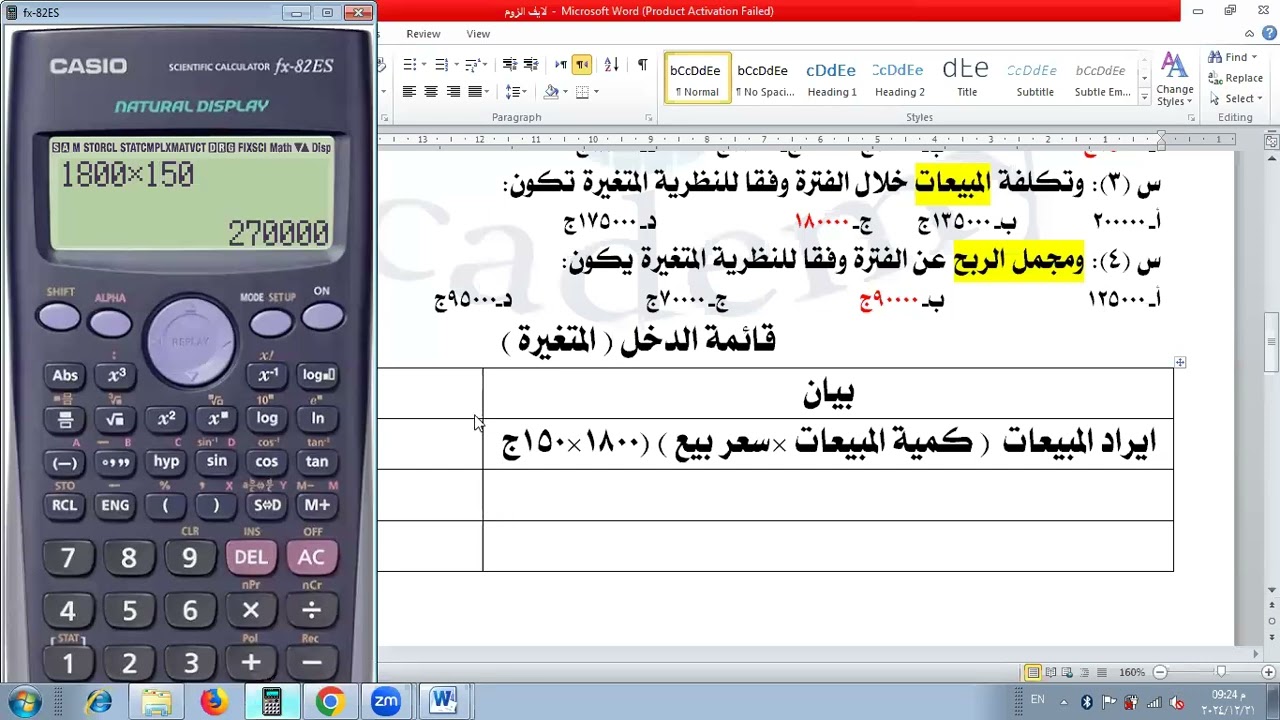Click the zoom out minus button
The height and width of the screenshot is (720, 1280).
click(1160, 673)
